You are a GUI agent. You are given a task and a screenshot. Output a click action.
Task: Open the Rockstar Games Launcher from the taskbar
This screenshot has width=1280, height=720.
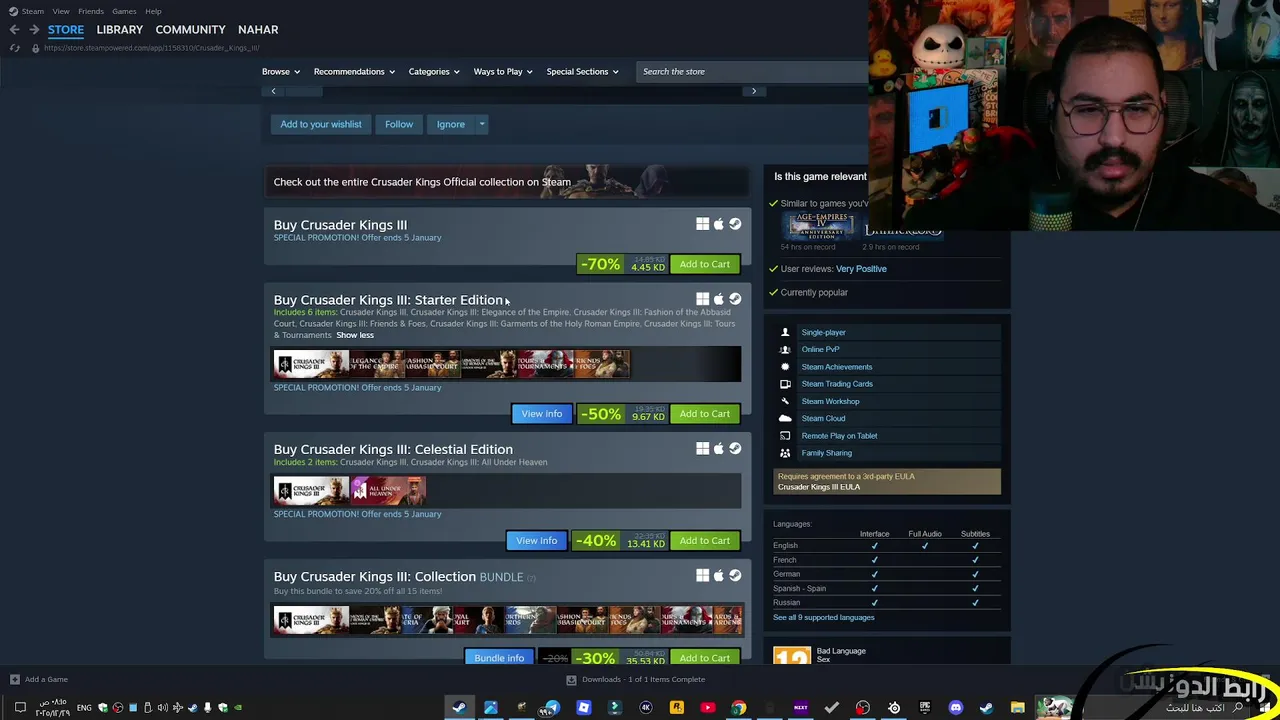[677, 708]
